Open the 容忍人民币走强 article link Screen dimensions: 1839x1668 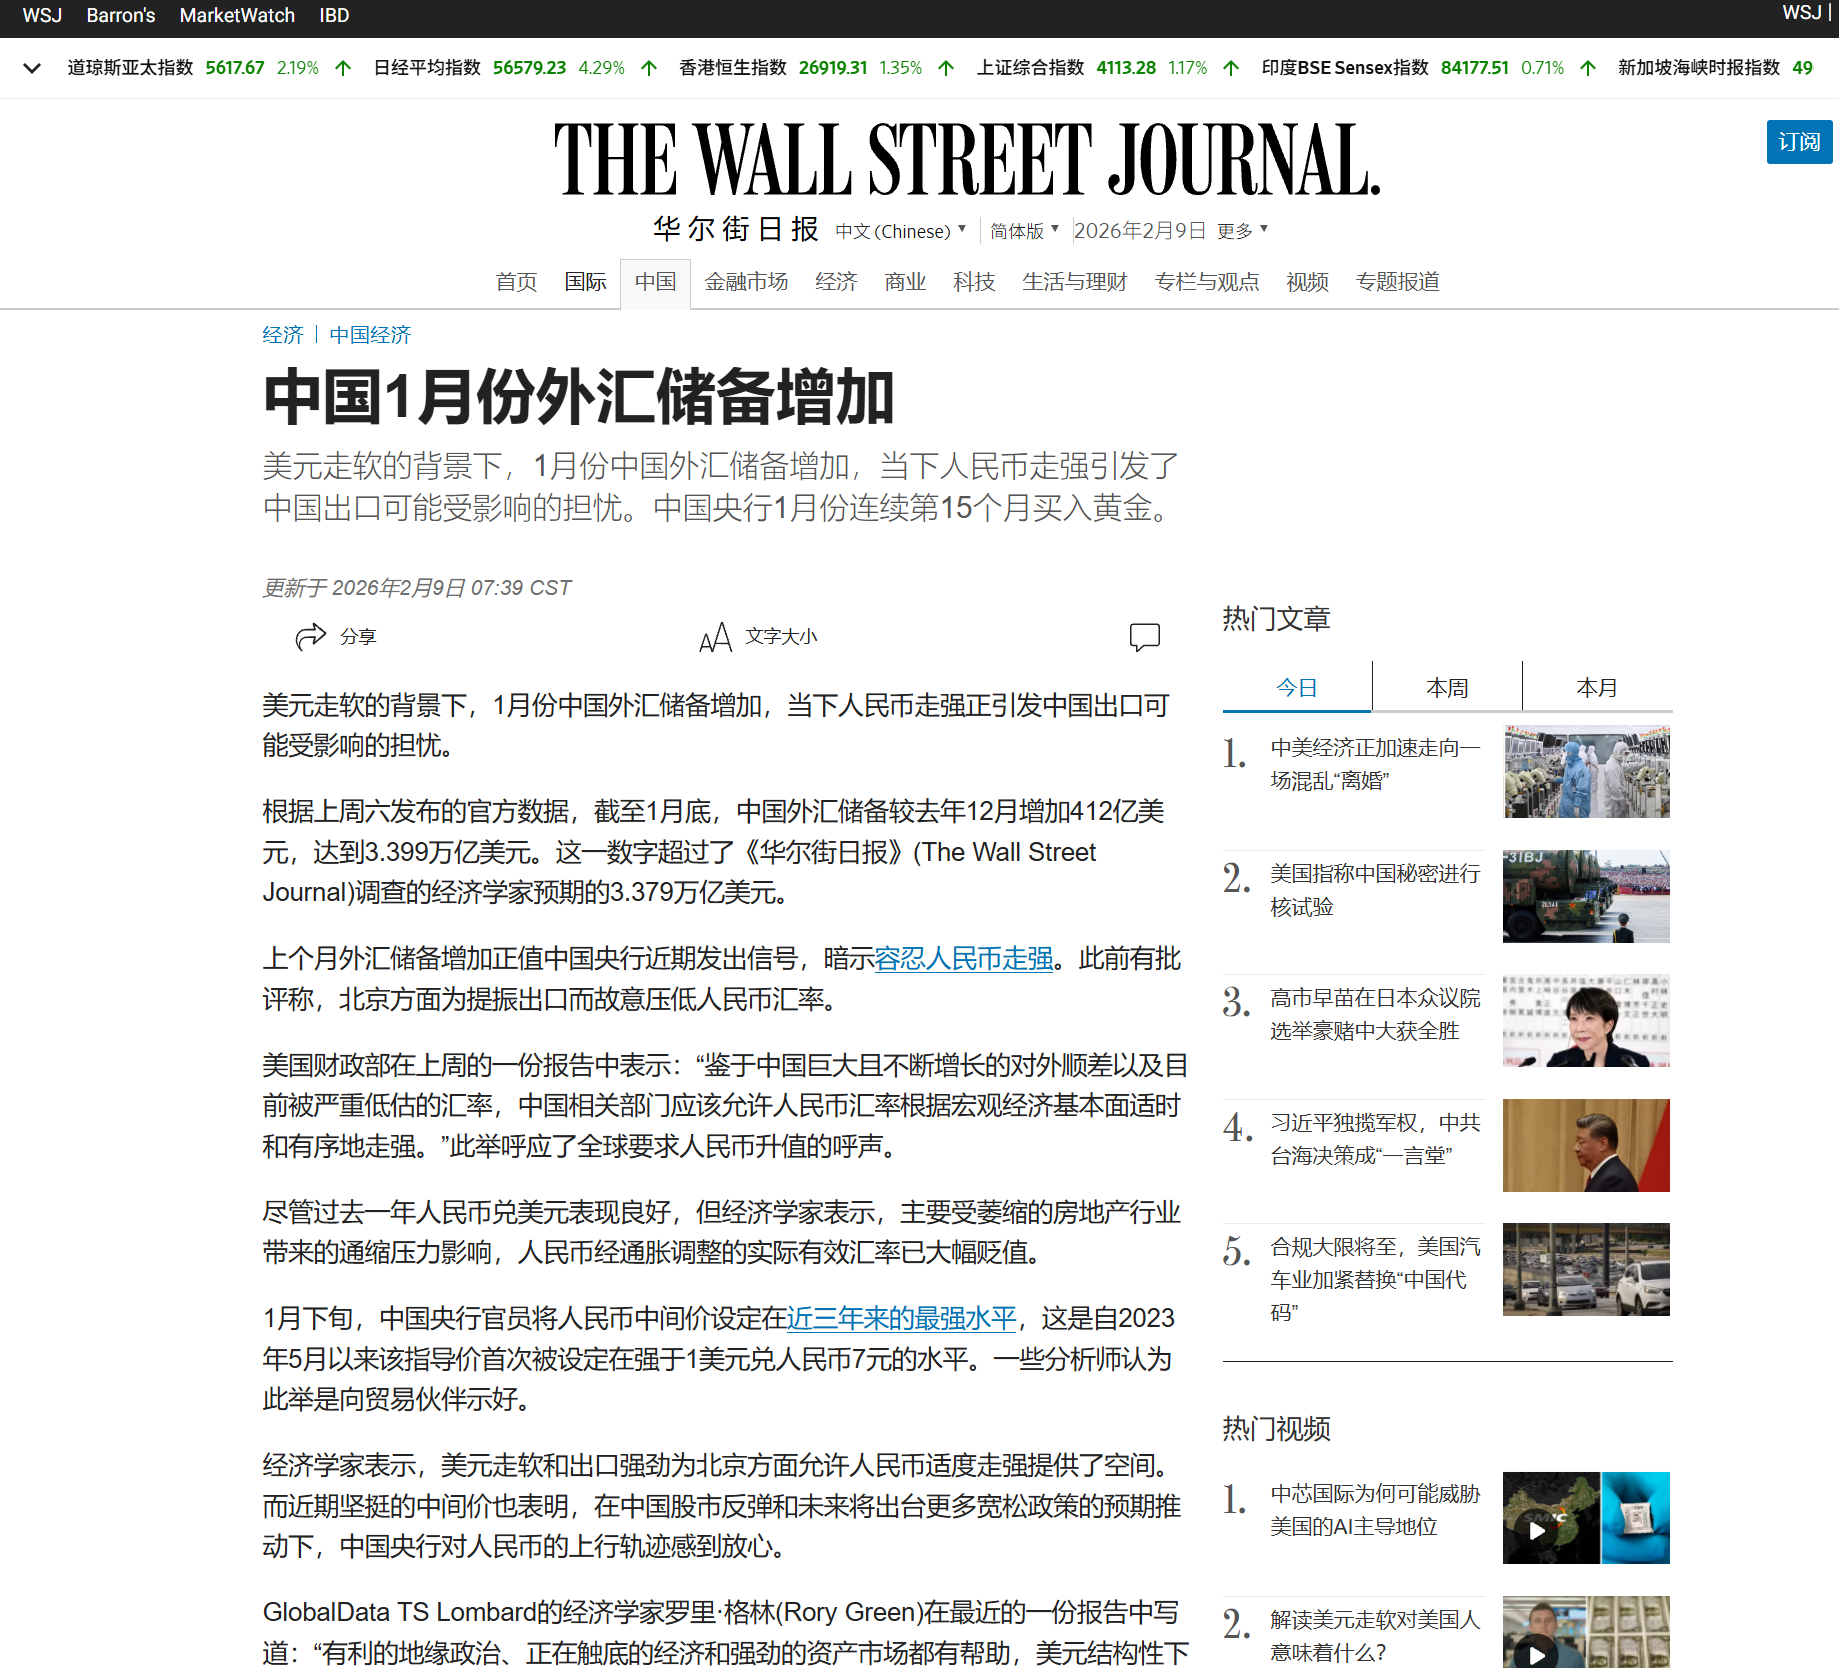pos(963,959)
